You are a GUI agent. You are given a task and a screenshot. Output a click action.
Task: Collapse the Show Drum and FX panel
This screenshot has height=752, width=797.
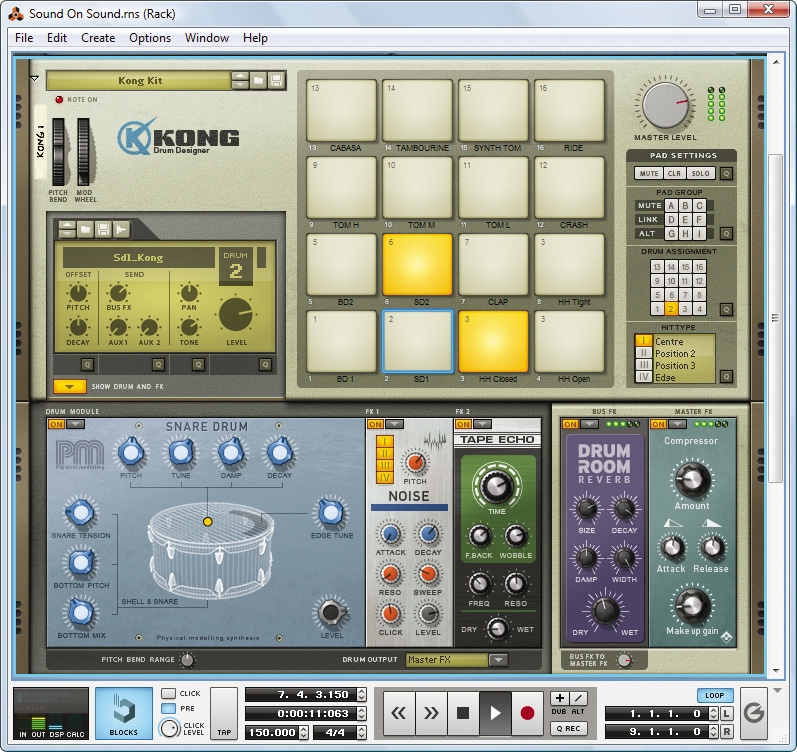(69, 386)
